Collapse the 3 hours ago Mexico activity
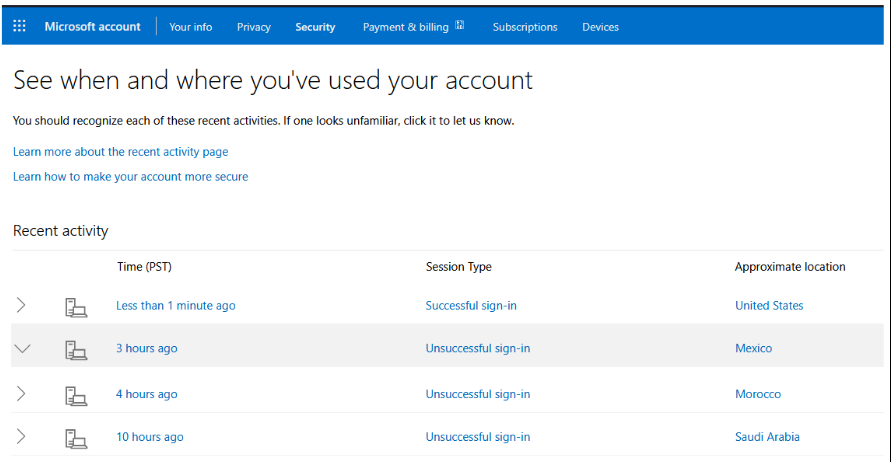The width and height of the screenshot is (891, 462). [22, 348]
